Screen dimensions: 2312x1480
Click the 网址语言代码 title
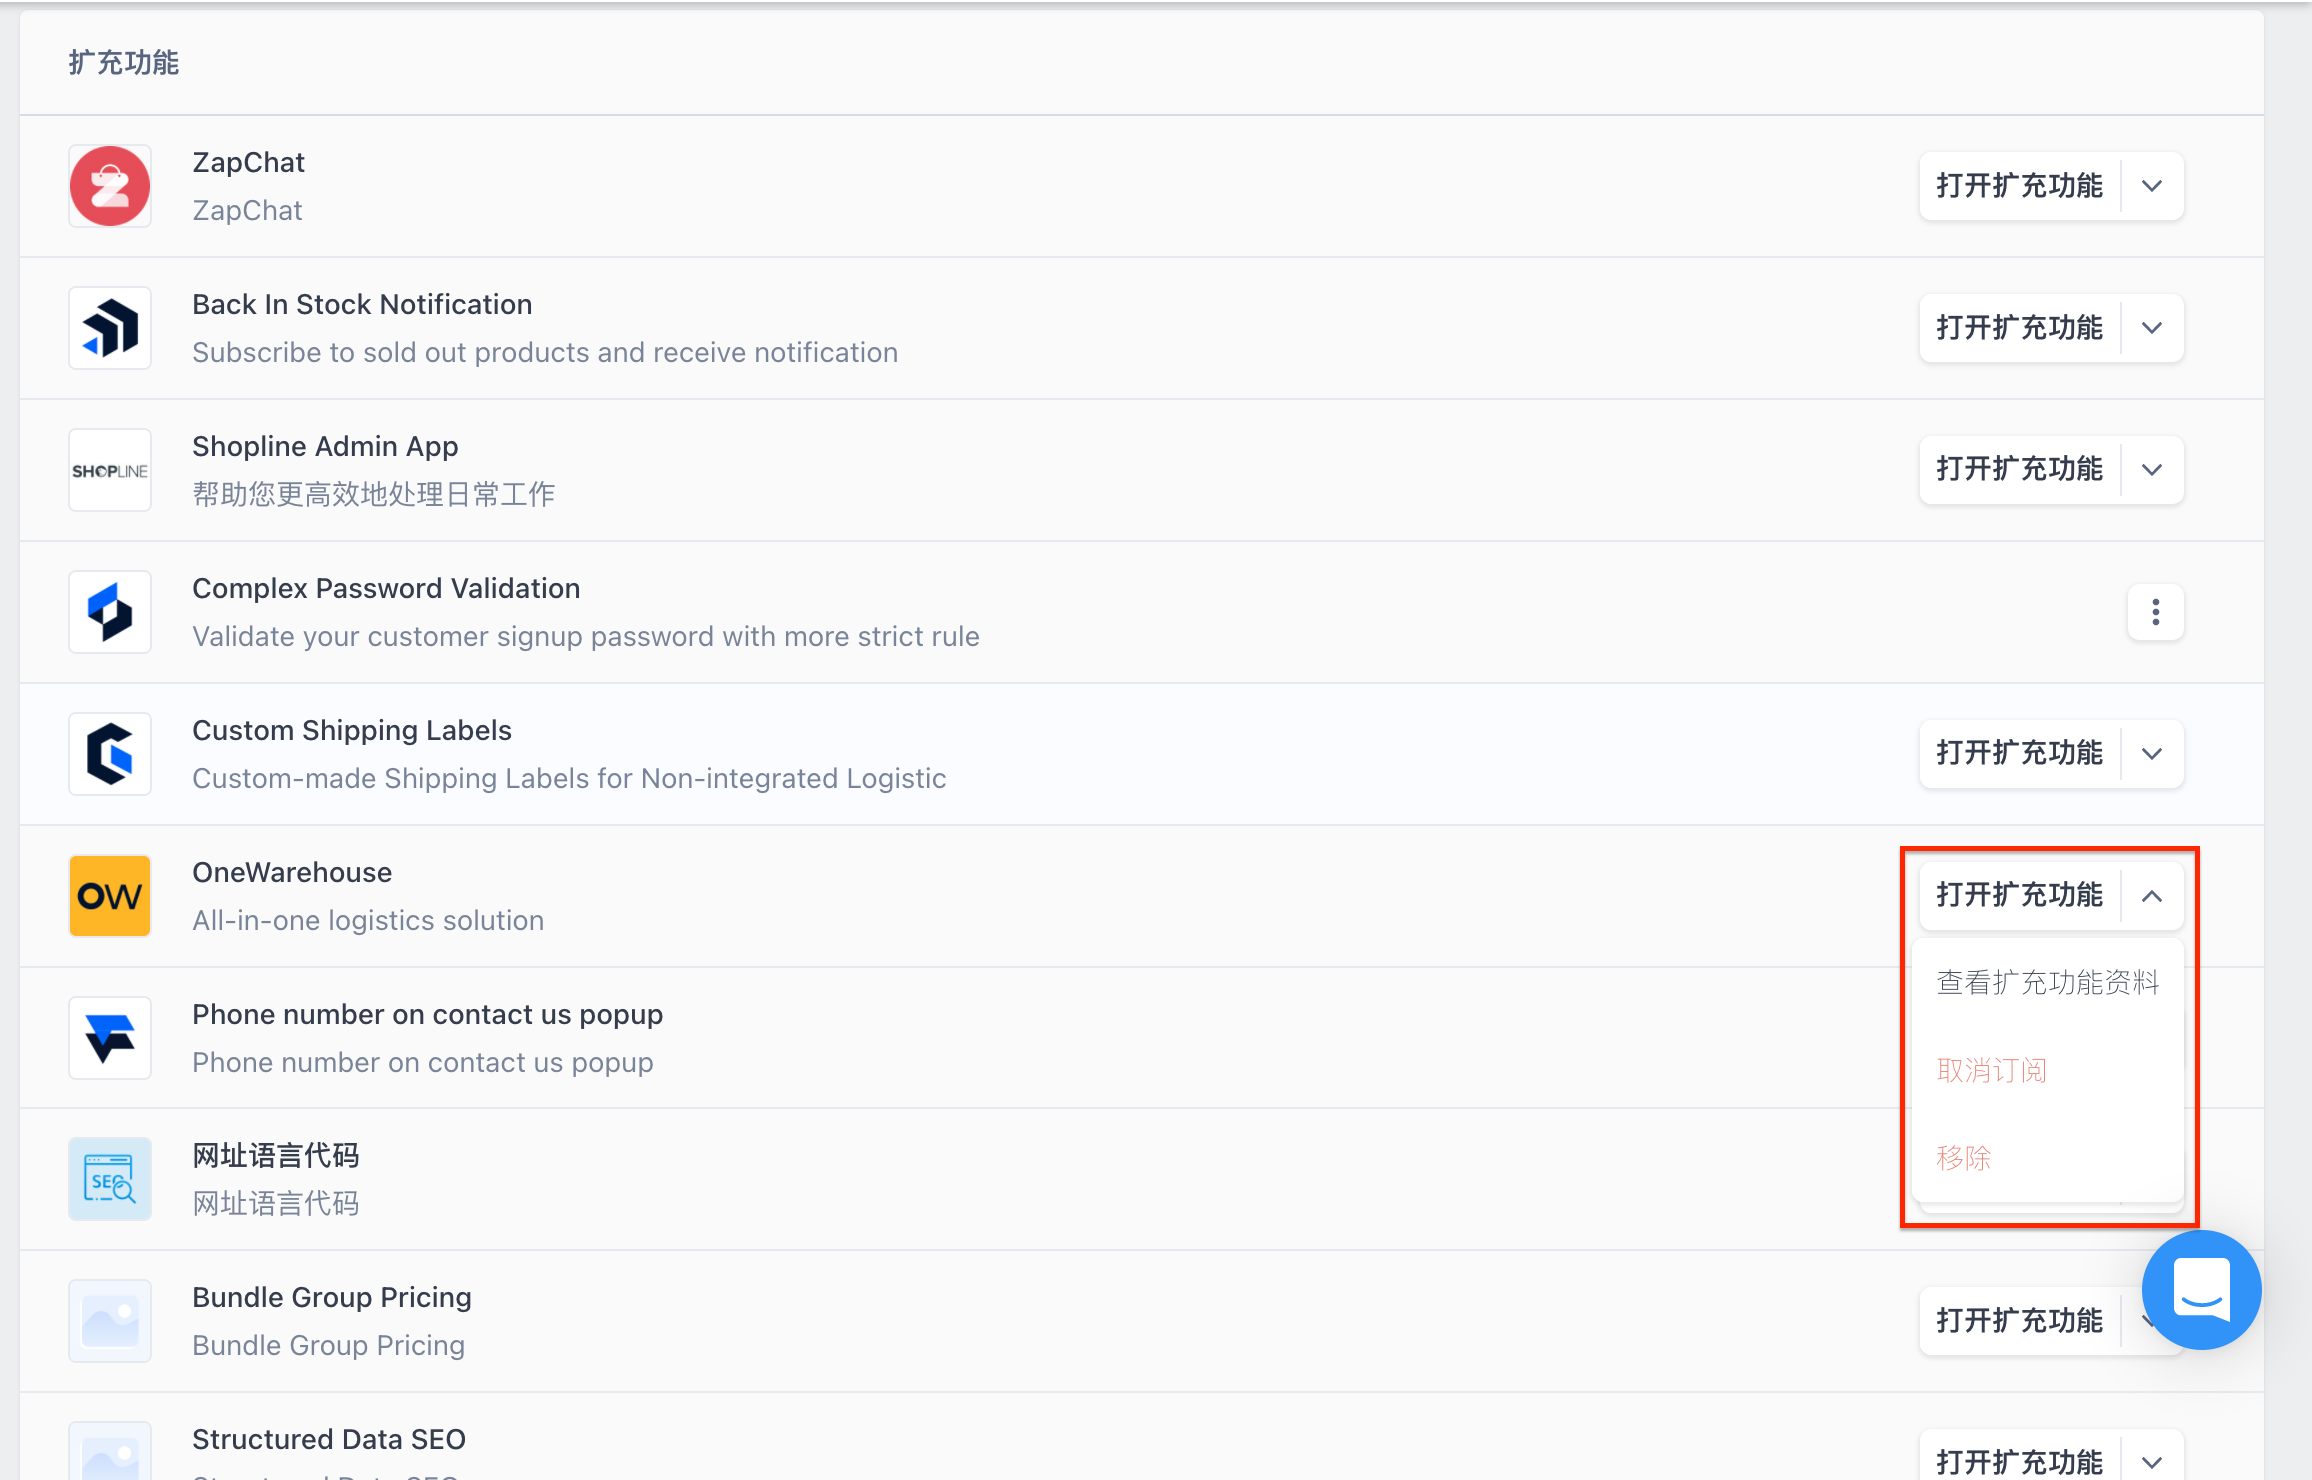click(x=276, y=1156)
